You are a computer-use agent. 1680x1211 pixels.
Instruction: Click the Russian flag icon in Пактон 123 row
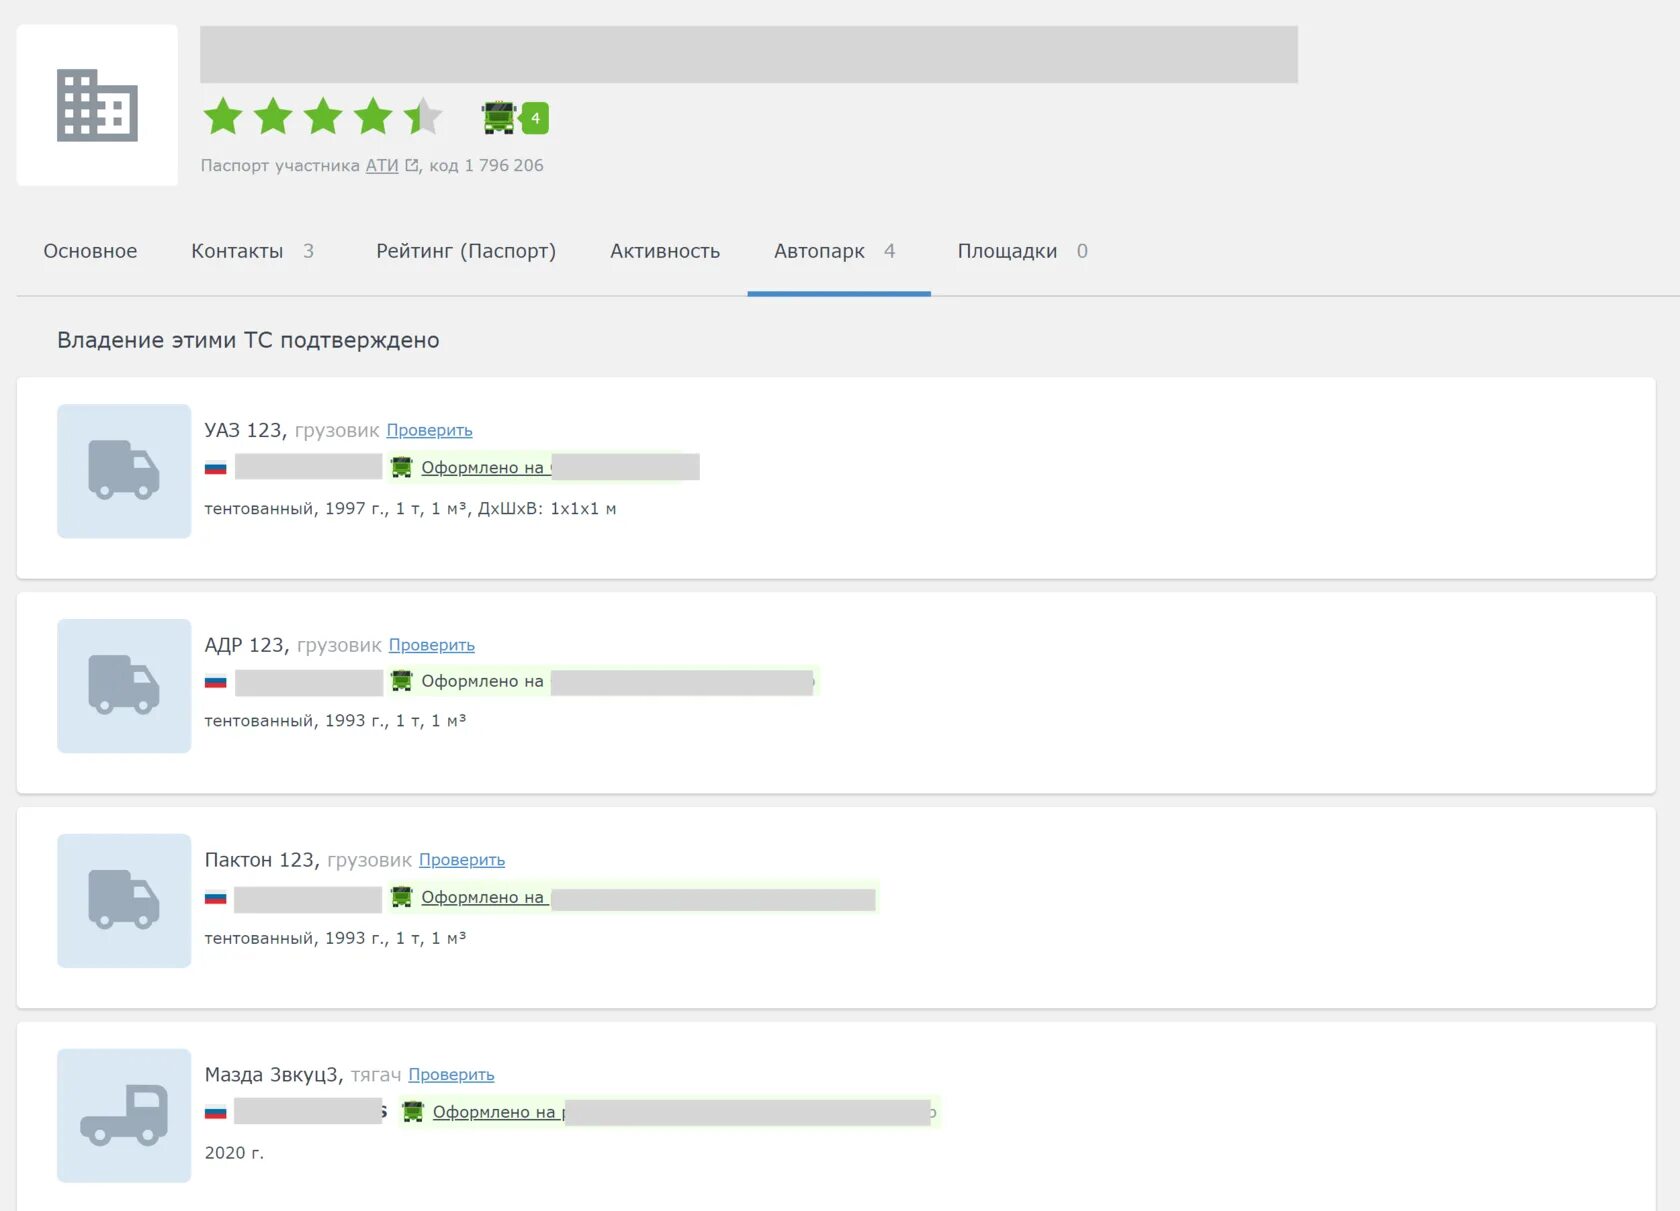pos(216,897)
